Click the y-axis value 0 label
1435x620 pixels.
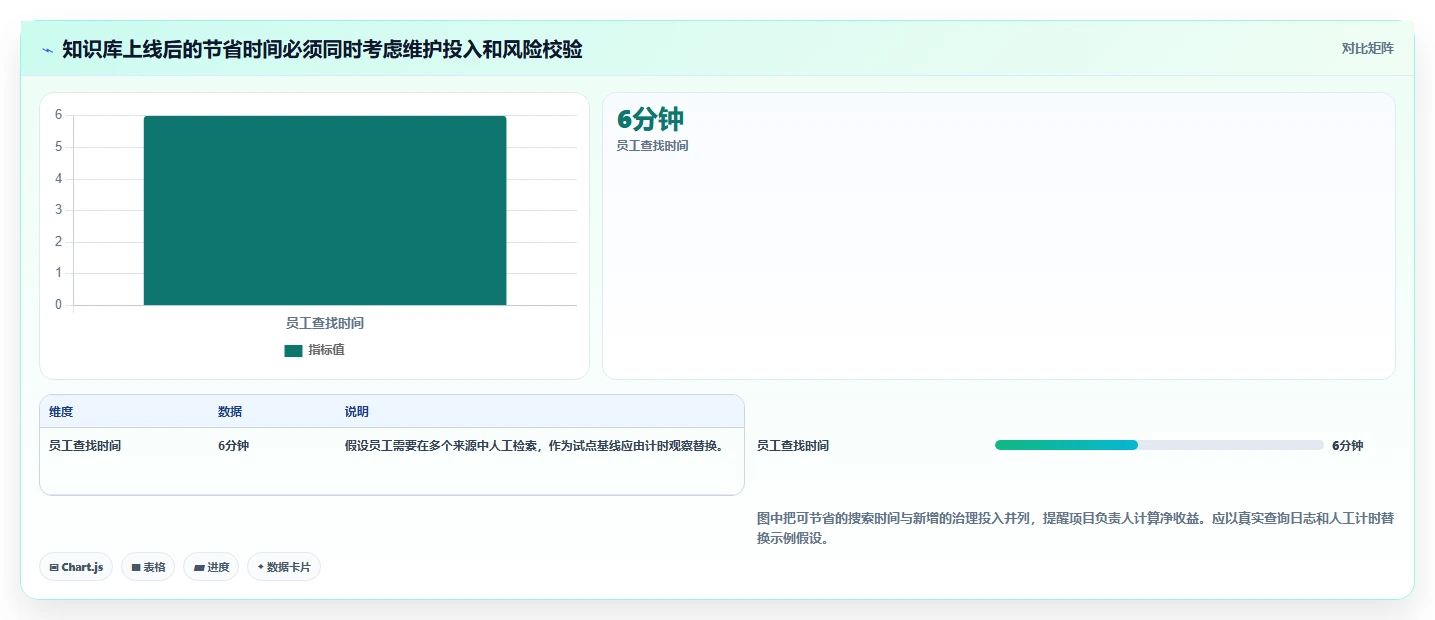click(x=58, y=305)
